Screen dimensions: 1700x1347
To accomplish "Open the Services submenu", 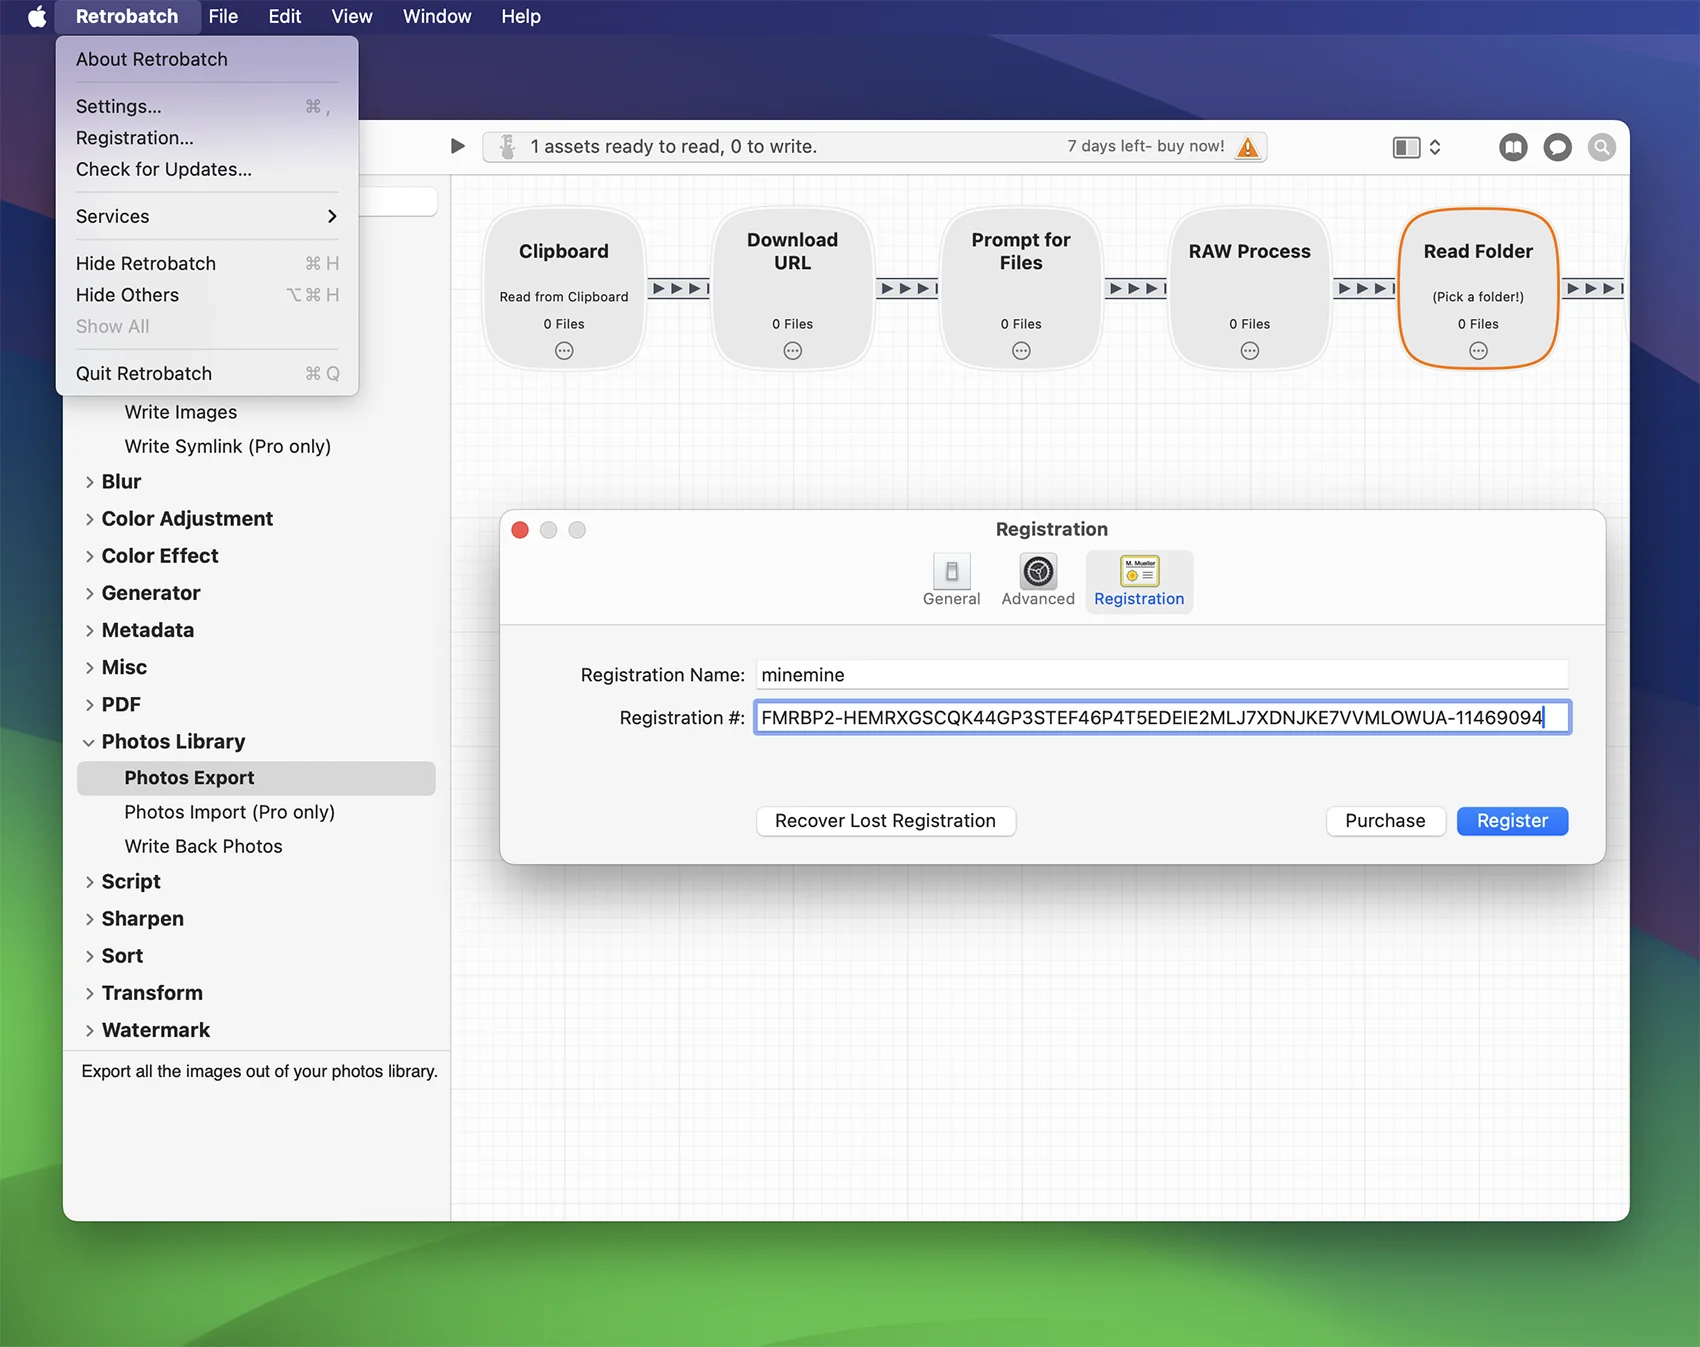I will click(x=207, y=216).
